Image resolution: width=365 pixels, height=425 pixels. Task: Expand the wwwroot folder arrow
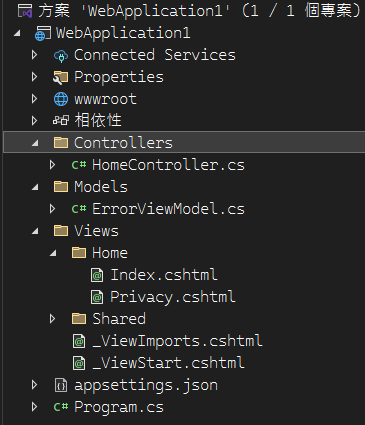click(34, 99)
